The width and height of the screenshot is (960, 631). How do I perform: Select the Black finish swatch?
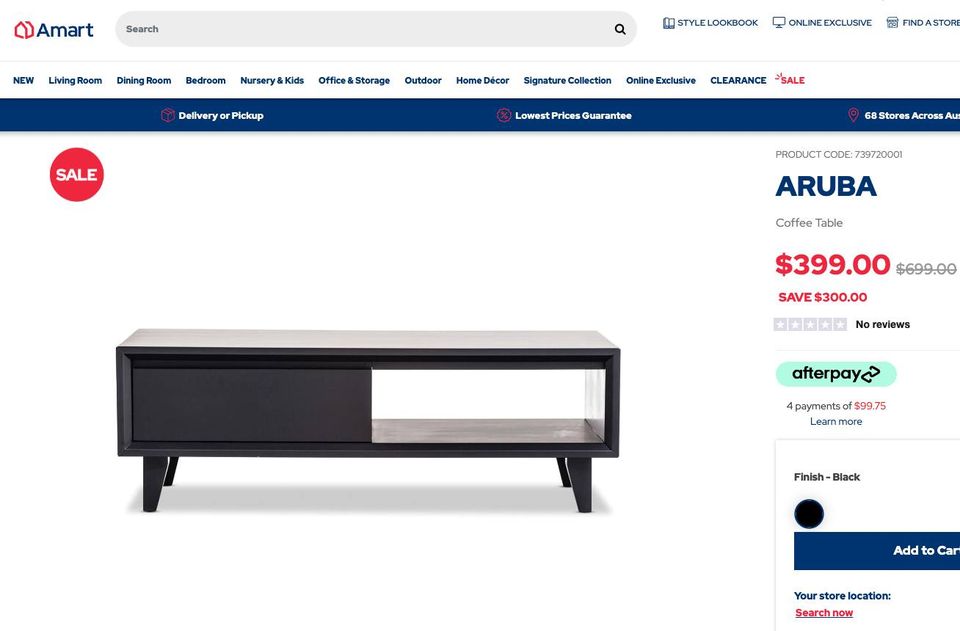pyautogui.click(x=809, y=514)
